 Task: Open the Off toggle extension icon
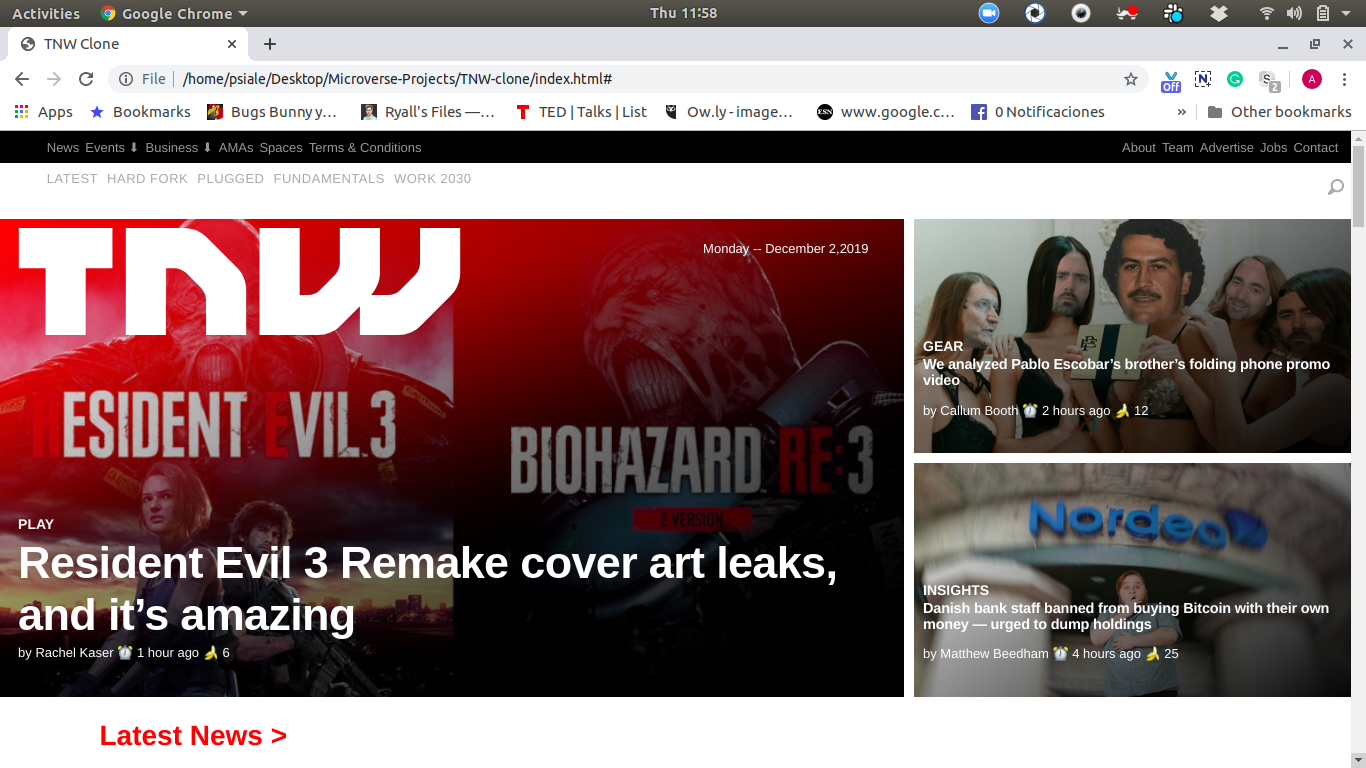[x=1170, y=80]
